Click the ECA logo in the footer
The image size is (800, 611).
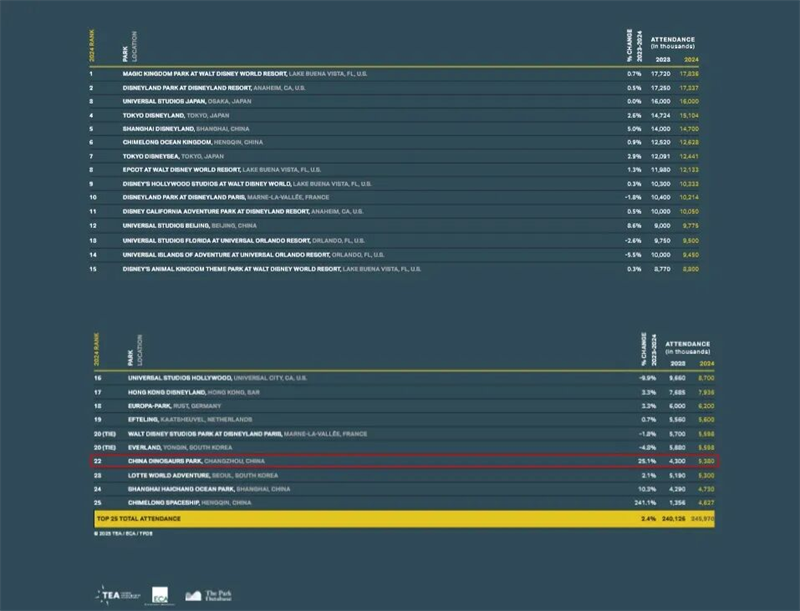pos(161,595)
